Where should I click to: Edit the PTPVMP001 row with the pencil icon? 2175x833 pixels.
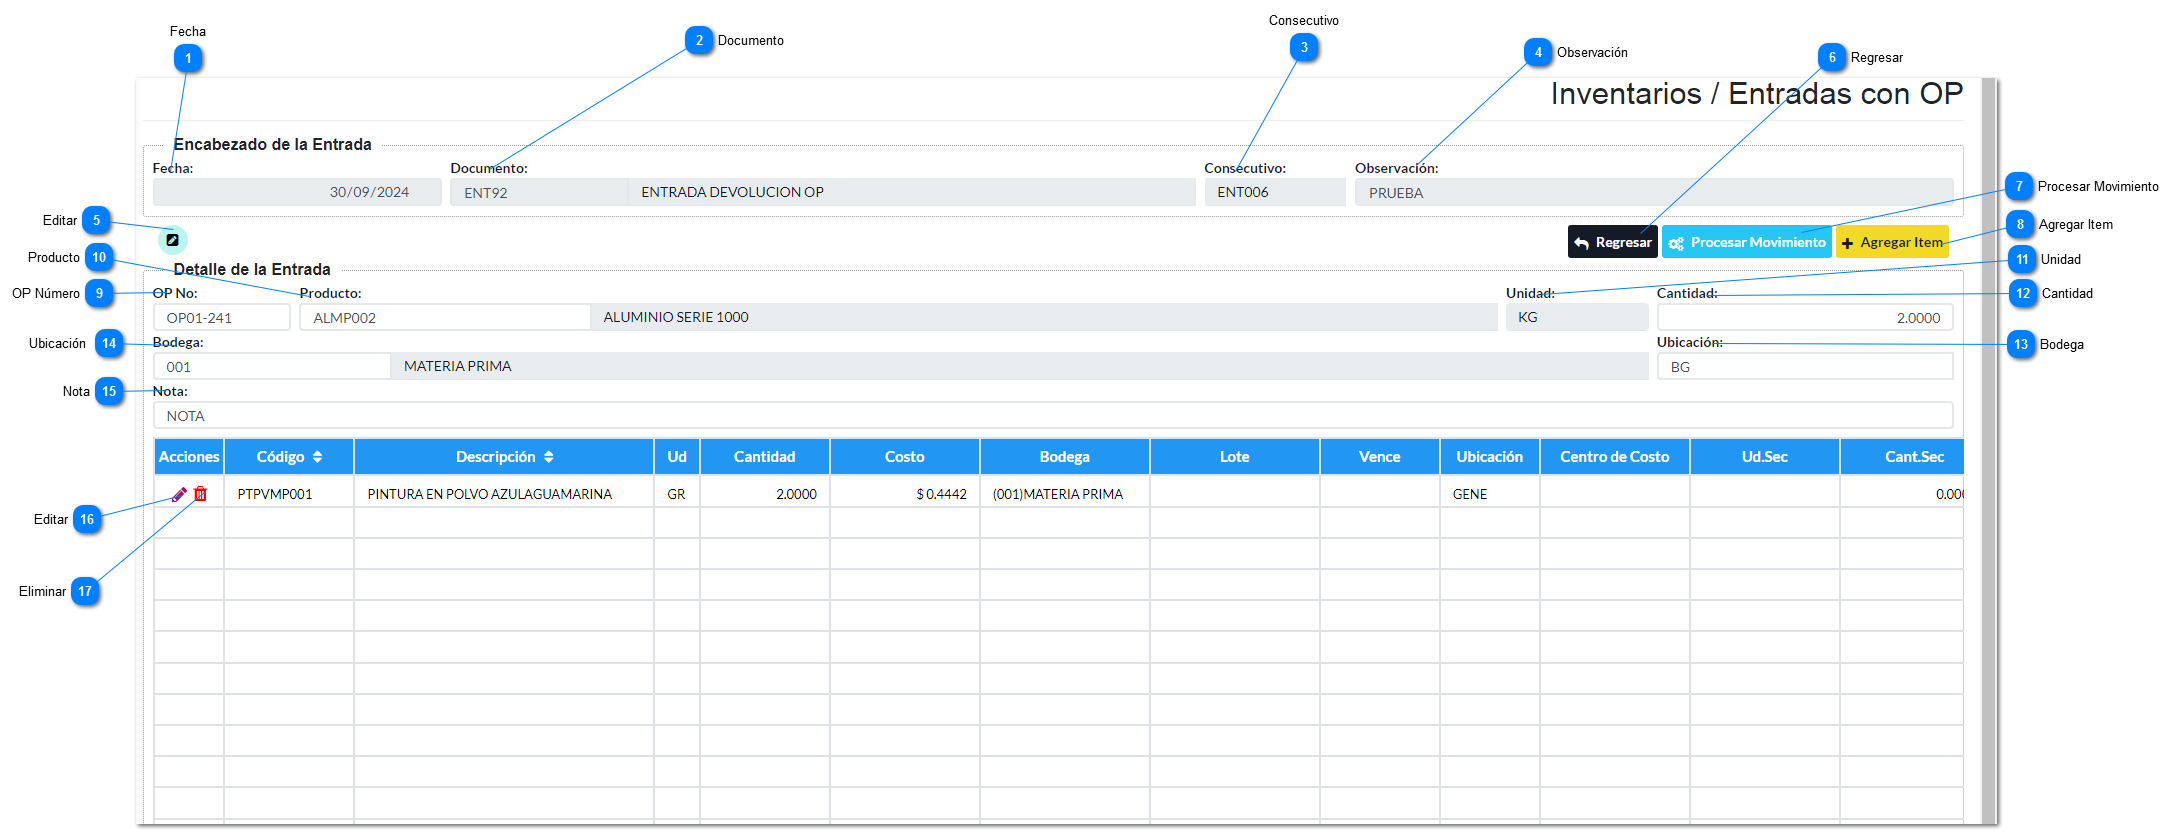point(180,494)
